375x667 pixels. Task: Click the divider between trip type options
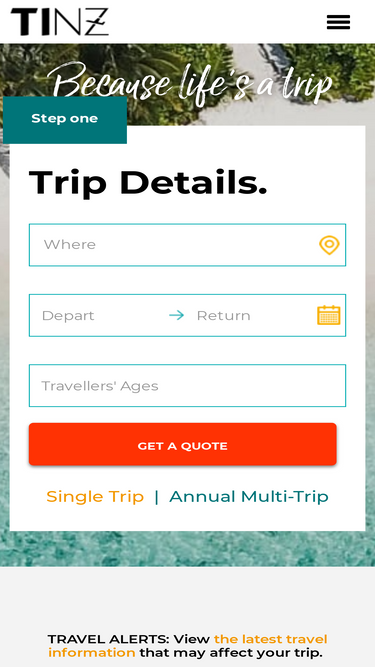point(156,496)
